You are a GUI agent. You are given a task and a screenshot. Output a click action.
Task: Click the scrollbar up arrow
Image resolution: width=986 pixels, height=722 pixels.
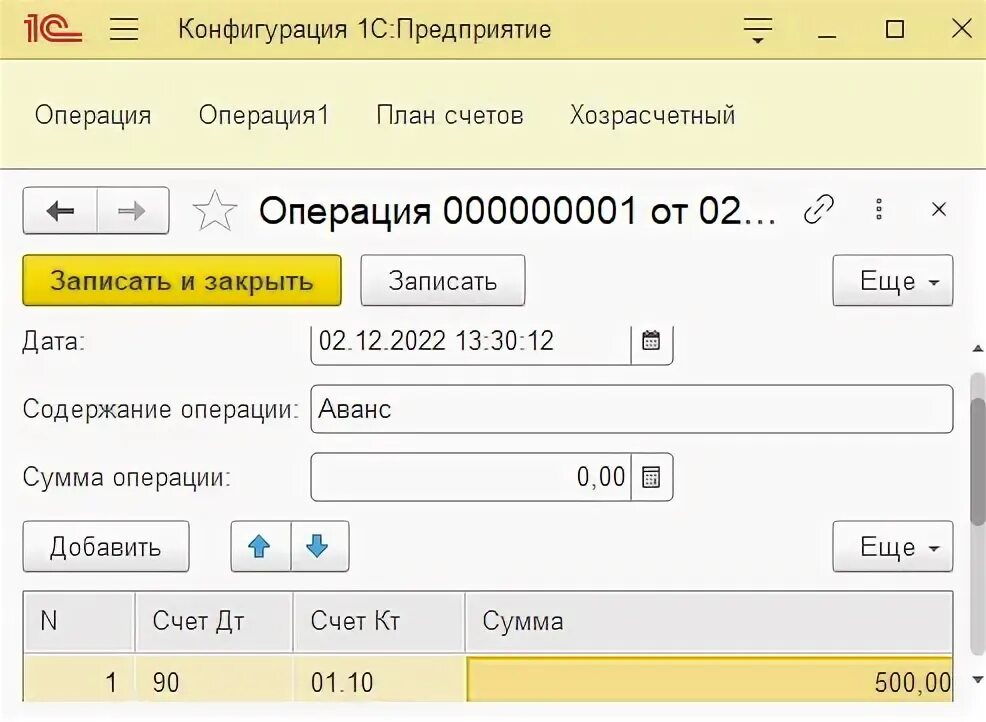[x=978, y=348]
